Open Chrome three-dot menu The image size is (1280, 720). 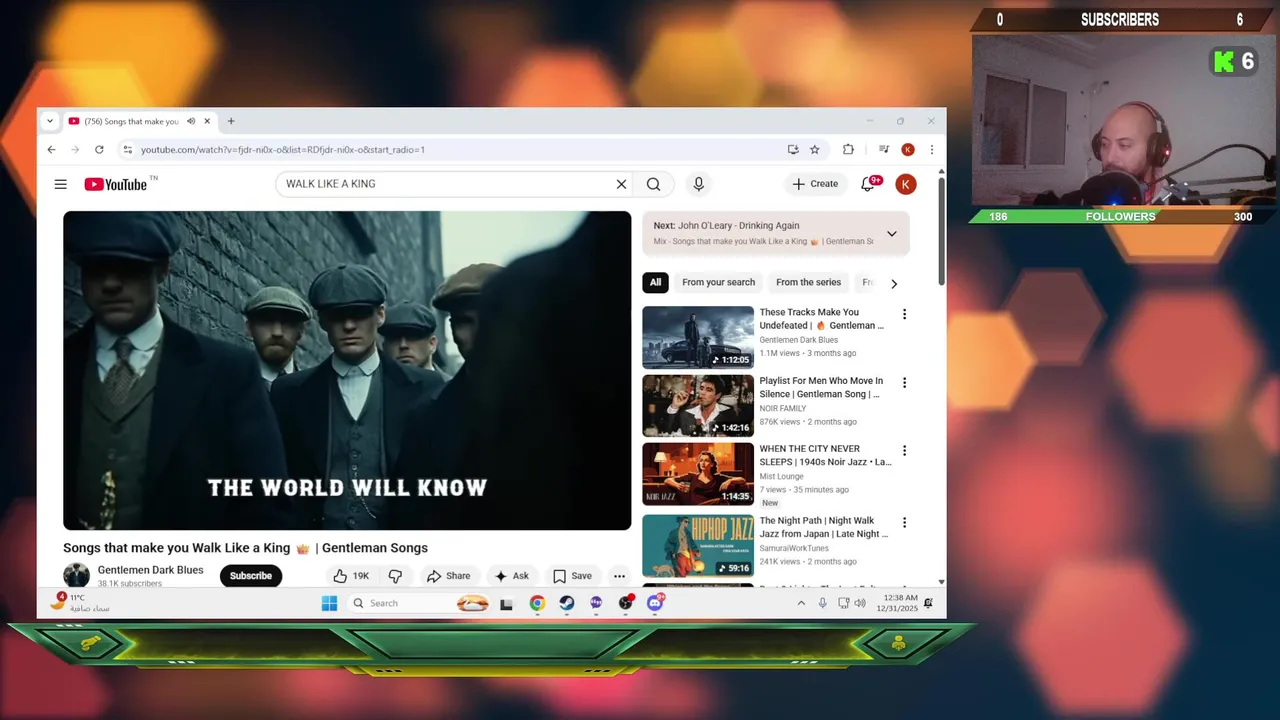click(x=932, y=150)
